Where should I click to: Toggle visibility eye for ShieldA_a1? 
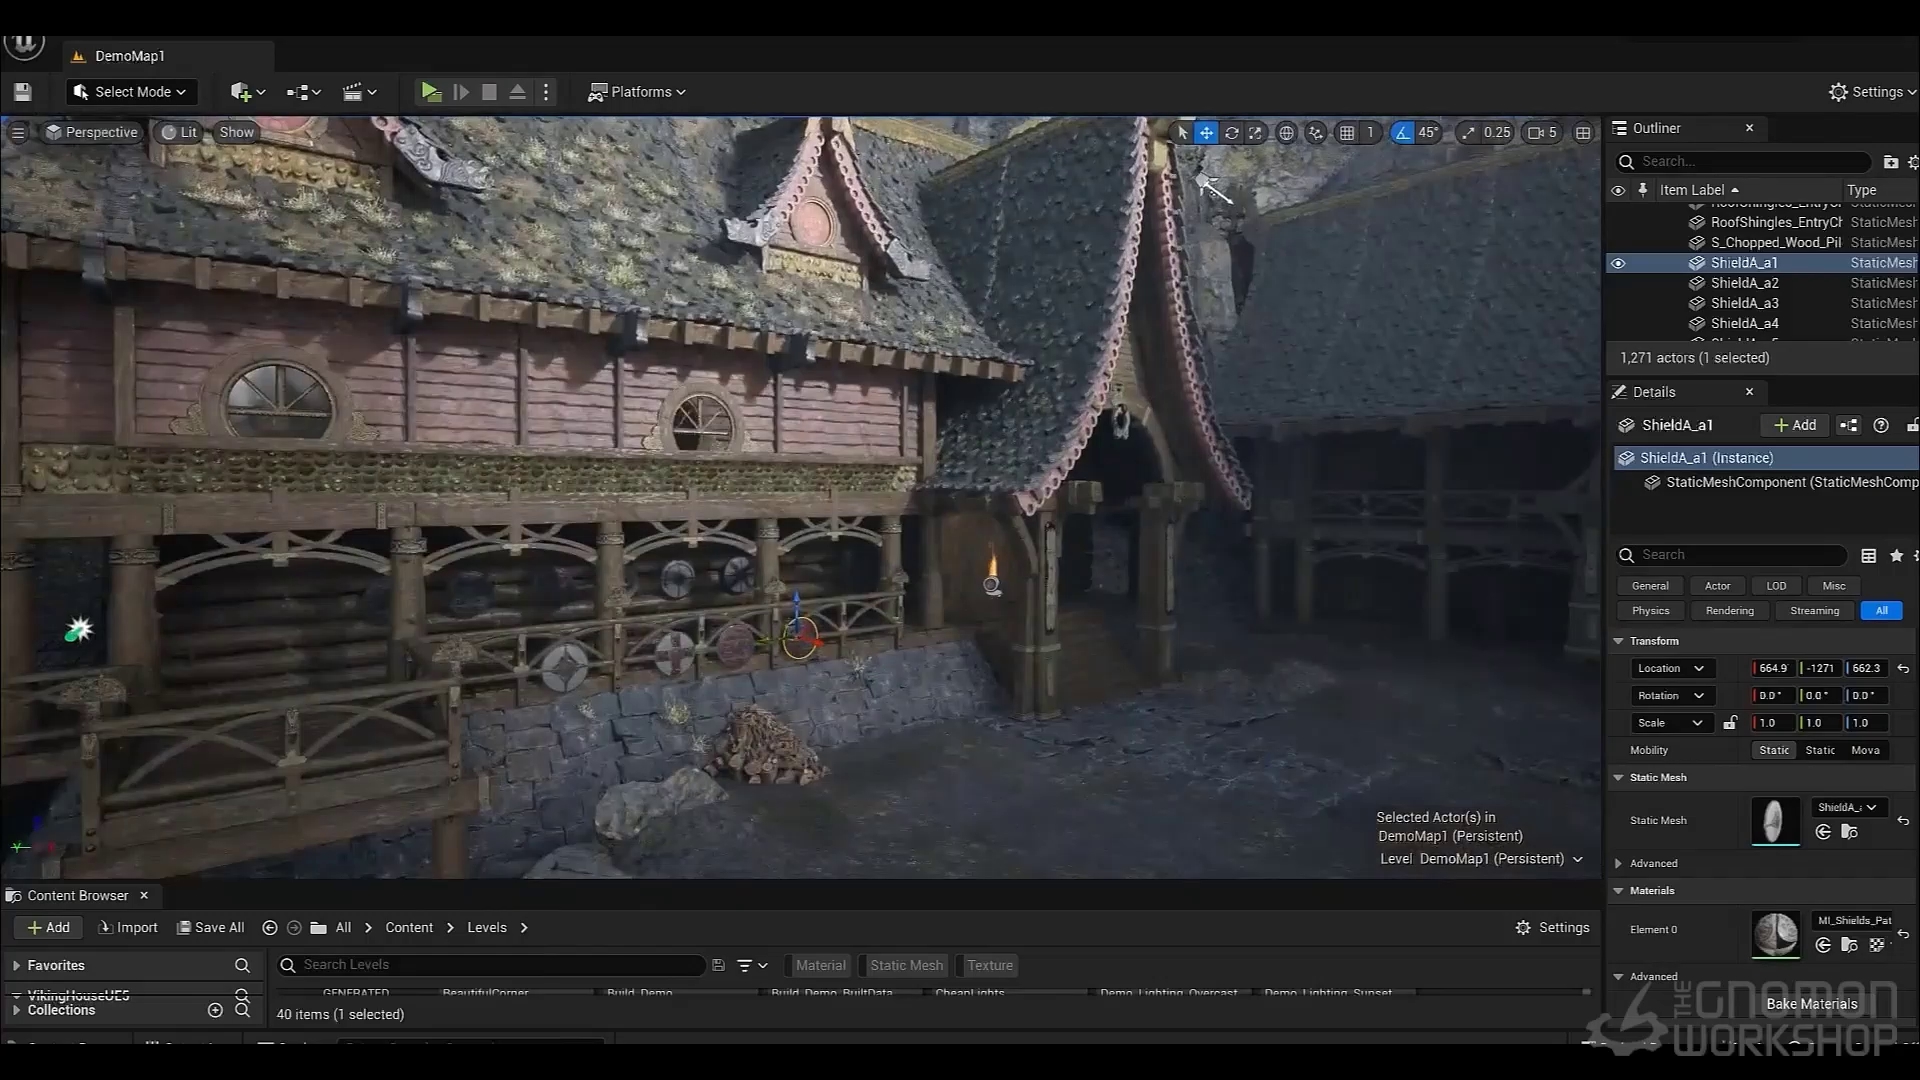click(1618, 263)
